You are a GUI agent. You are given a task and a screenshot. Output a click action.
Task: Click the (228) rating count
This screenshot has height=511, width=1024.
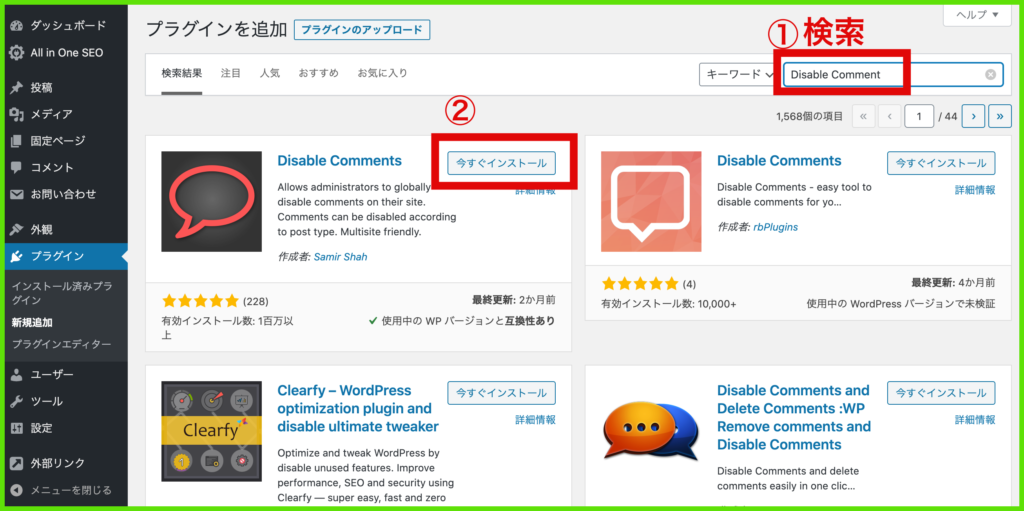click(x=255, y=301)
